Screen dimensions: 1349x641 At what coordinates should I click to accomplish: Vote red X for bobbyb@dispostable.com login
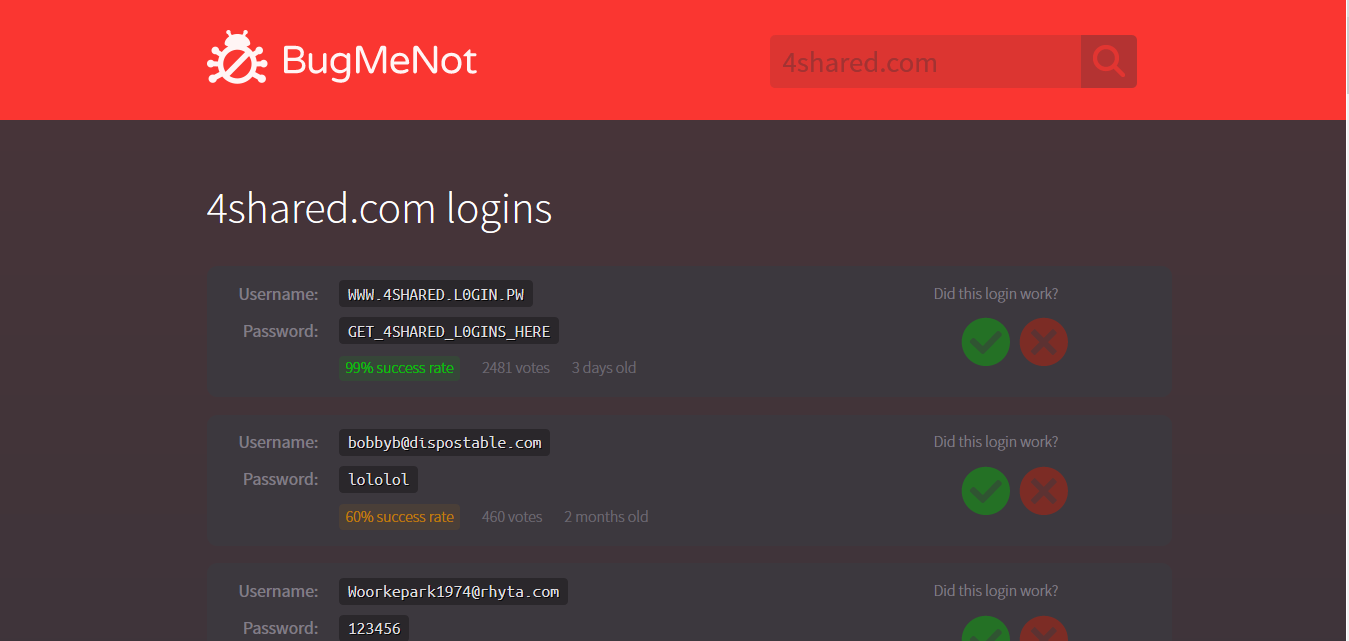1044,491
